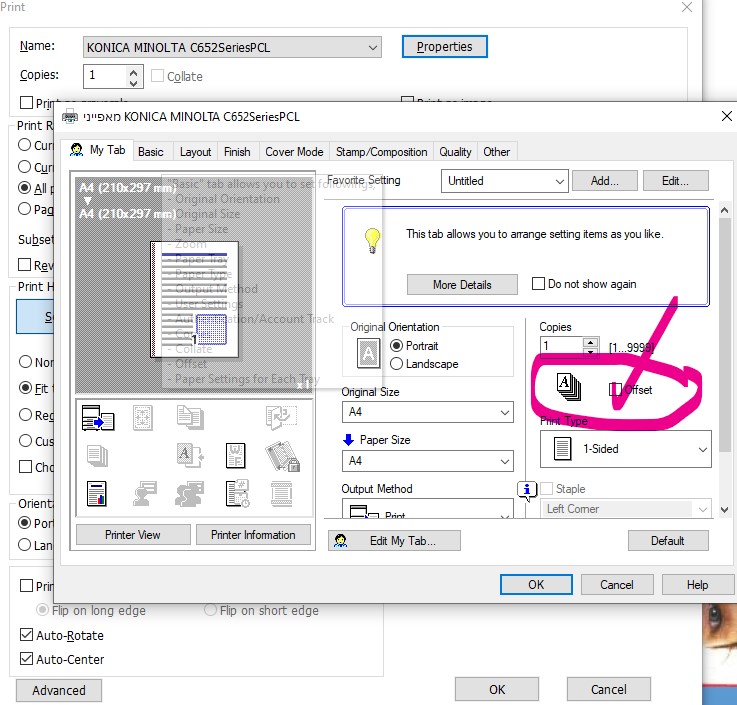Click the greyed locked copy security icon
Viewport: 737px width, 705px height.
point(282,456)
